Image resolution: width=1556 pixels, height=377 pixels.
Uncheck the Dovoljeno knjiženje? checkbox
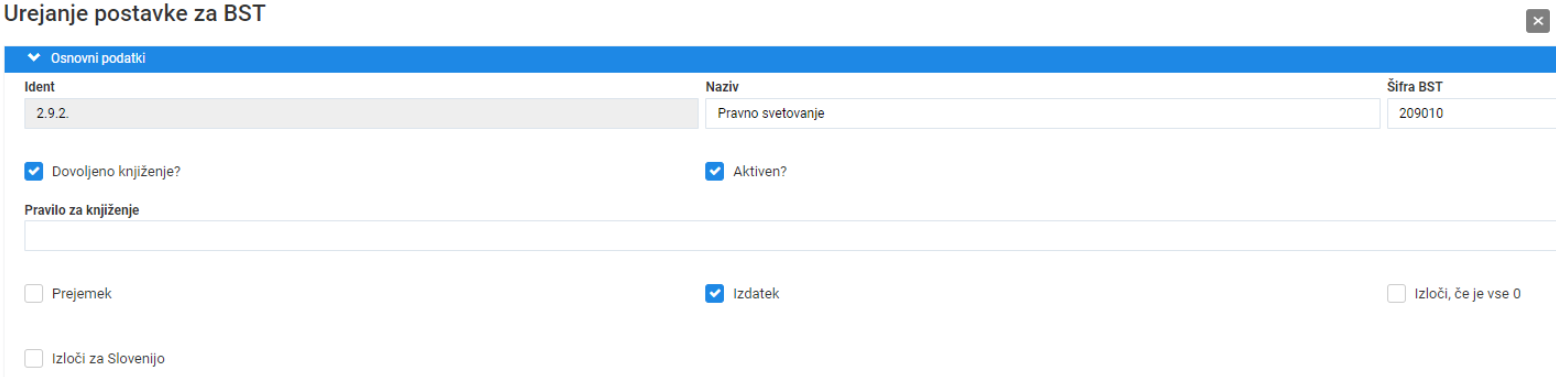[34, 171]
